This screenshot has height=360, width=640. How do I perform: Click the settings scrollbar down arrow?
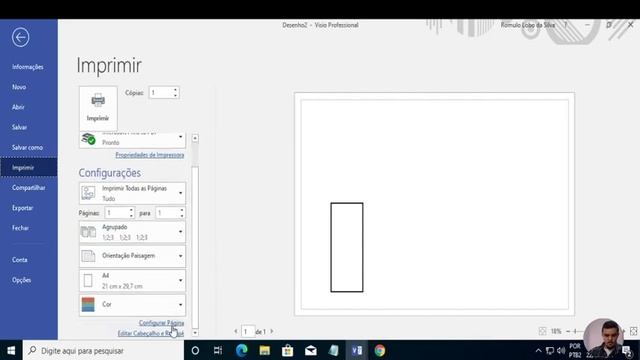(x=195, y=333)
